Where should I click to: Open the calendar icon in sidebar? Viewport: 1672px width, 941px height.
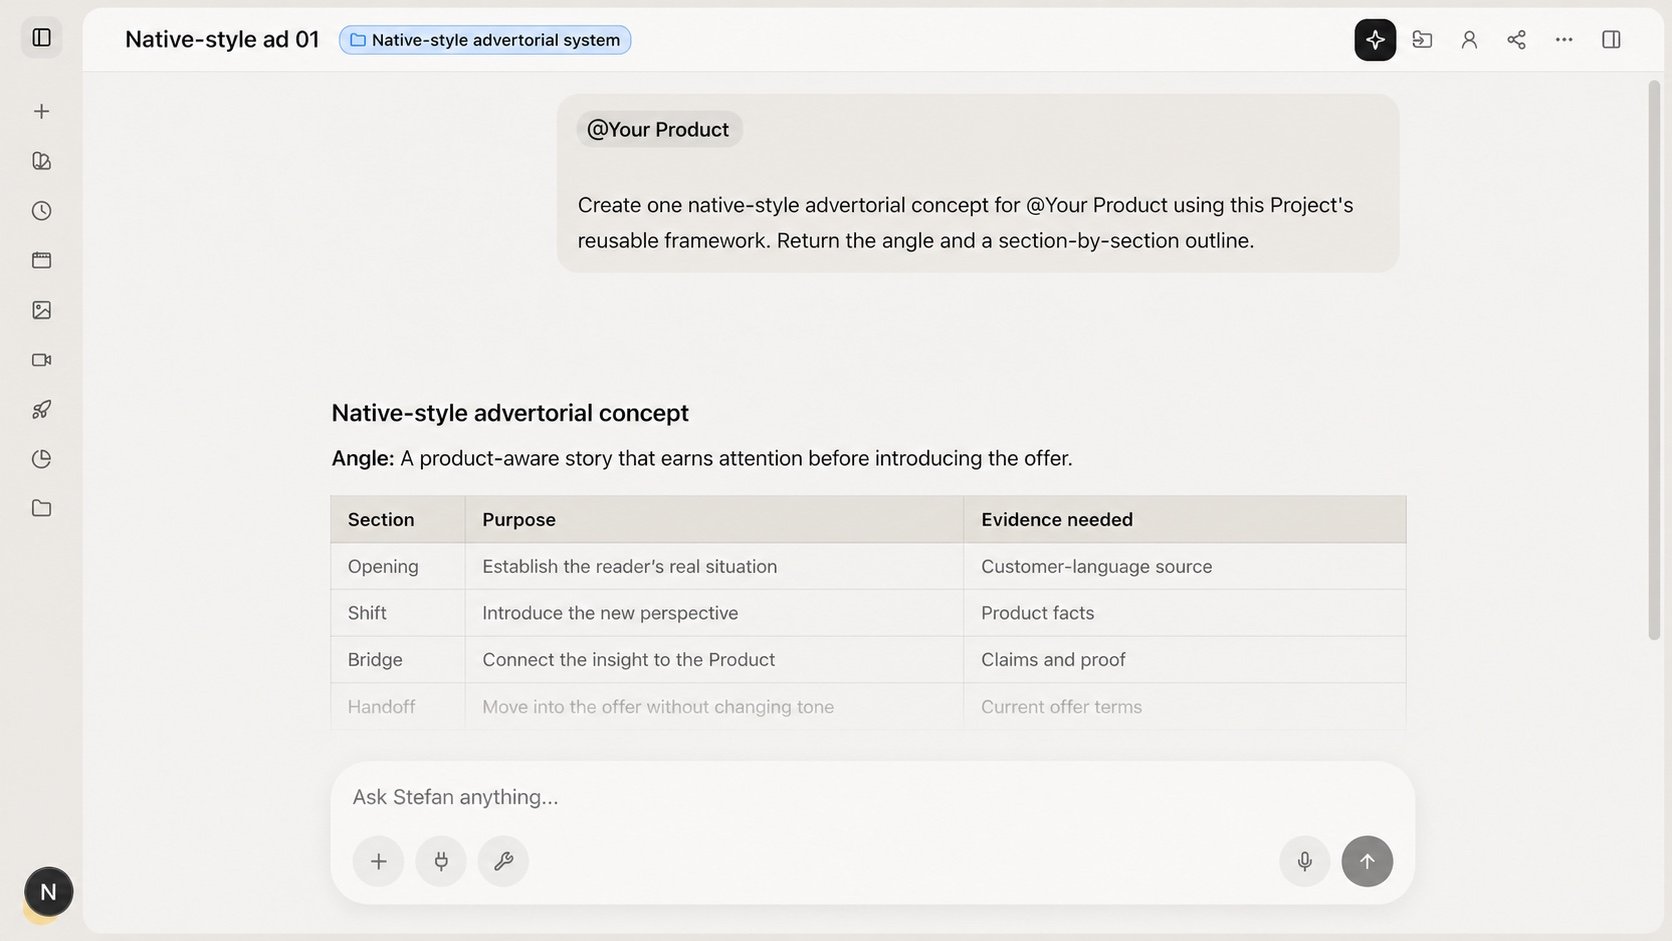pyautogui.click(x=41, y=260)
